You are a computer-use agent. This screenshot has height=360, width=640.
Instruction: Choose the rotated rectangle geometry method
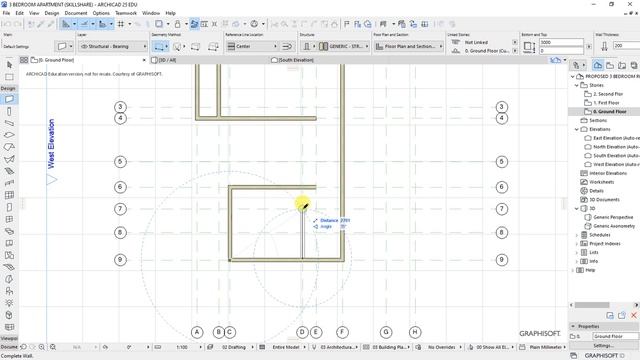click(213, 47)
